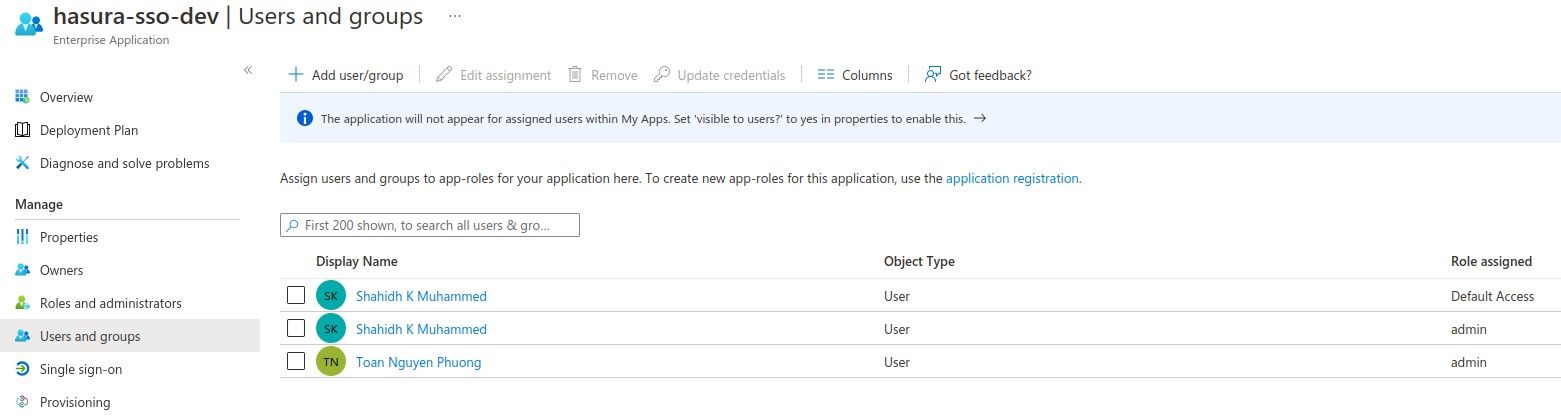Sort by Object Type column header

(x=919, y=262)
